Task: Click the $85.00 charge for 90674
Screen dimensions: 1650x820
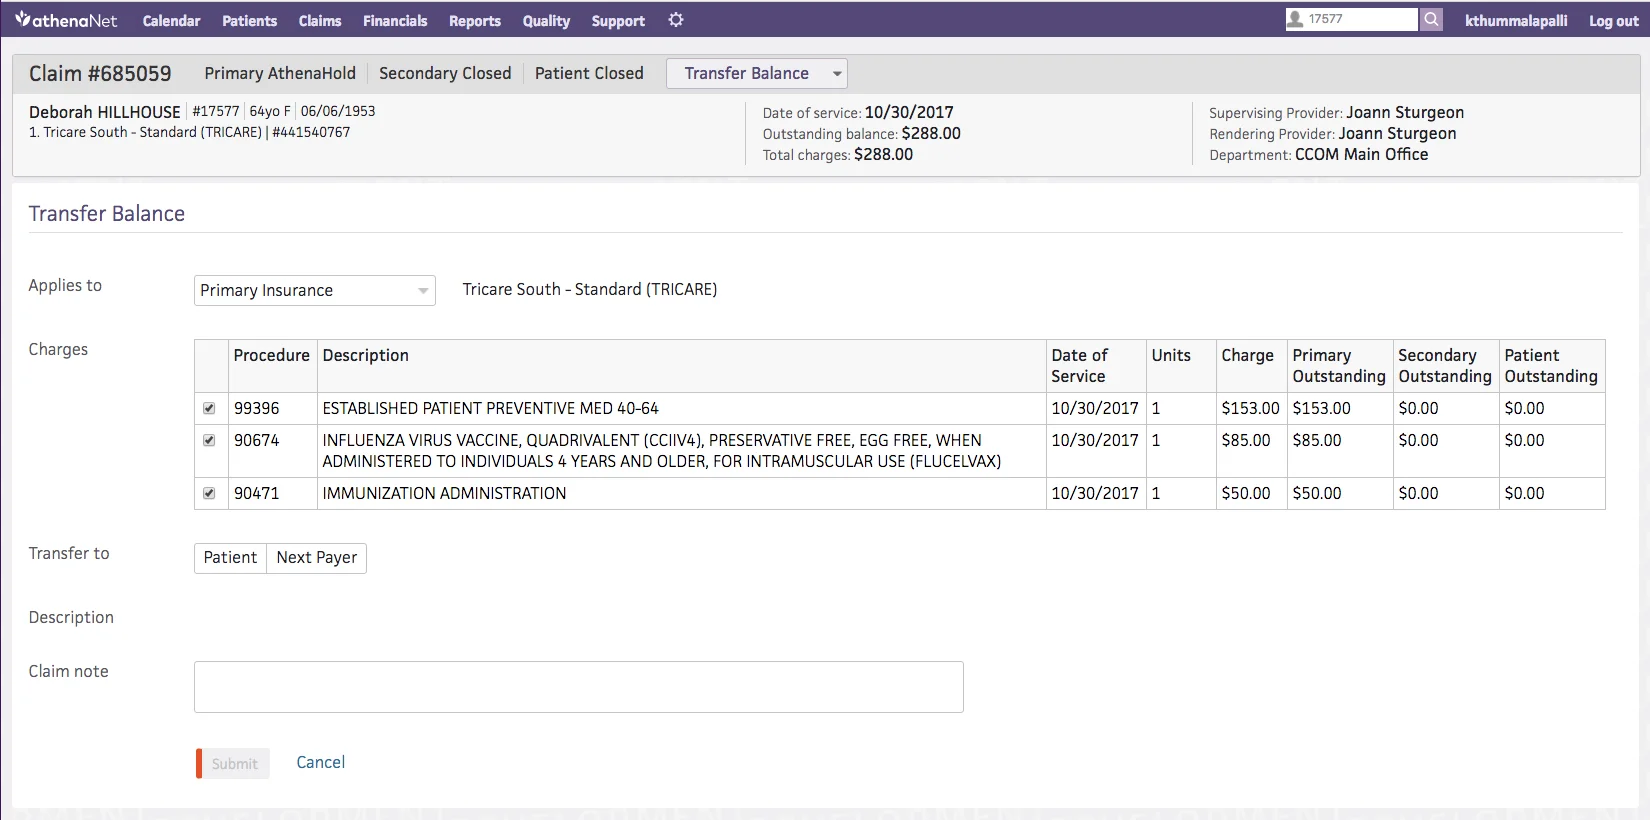Action: click(x=1246, y=440)
